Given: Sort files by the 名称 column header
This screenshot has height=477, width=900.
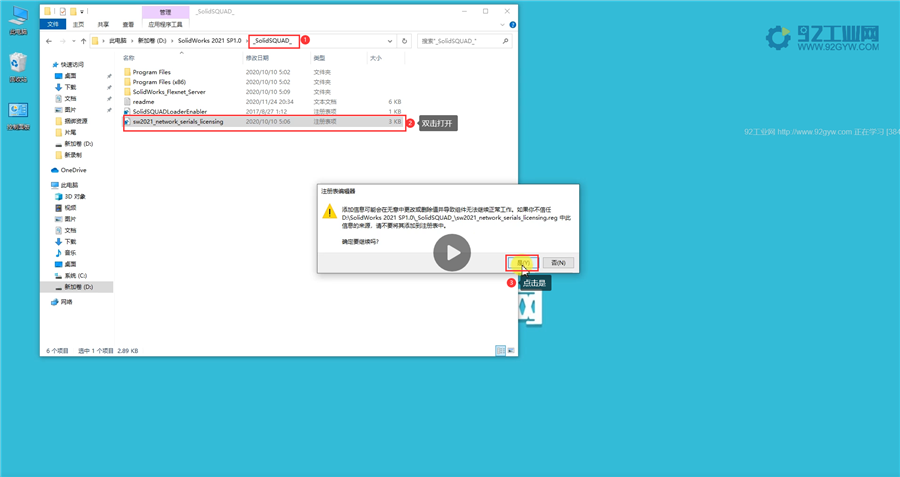Looking at the screenshot, I should [181, 58].
